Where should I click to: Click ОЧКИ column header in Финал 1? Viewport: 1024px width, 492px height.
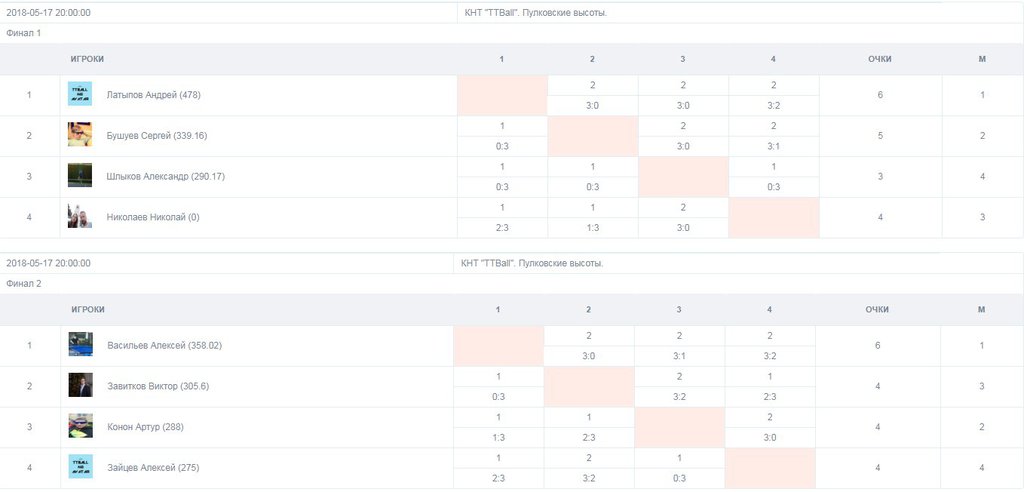pyautogui.click(x=880, y=59)
